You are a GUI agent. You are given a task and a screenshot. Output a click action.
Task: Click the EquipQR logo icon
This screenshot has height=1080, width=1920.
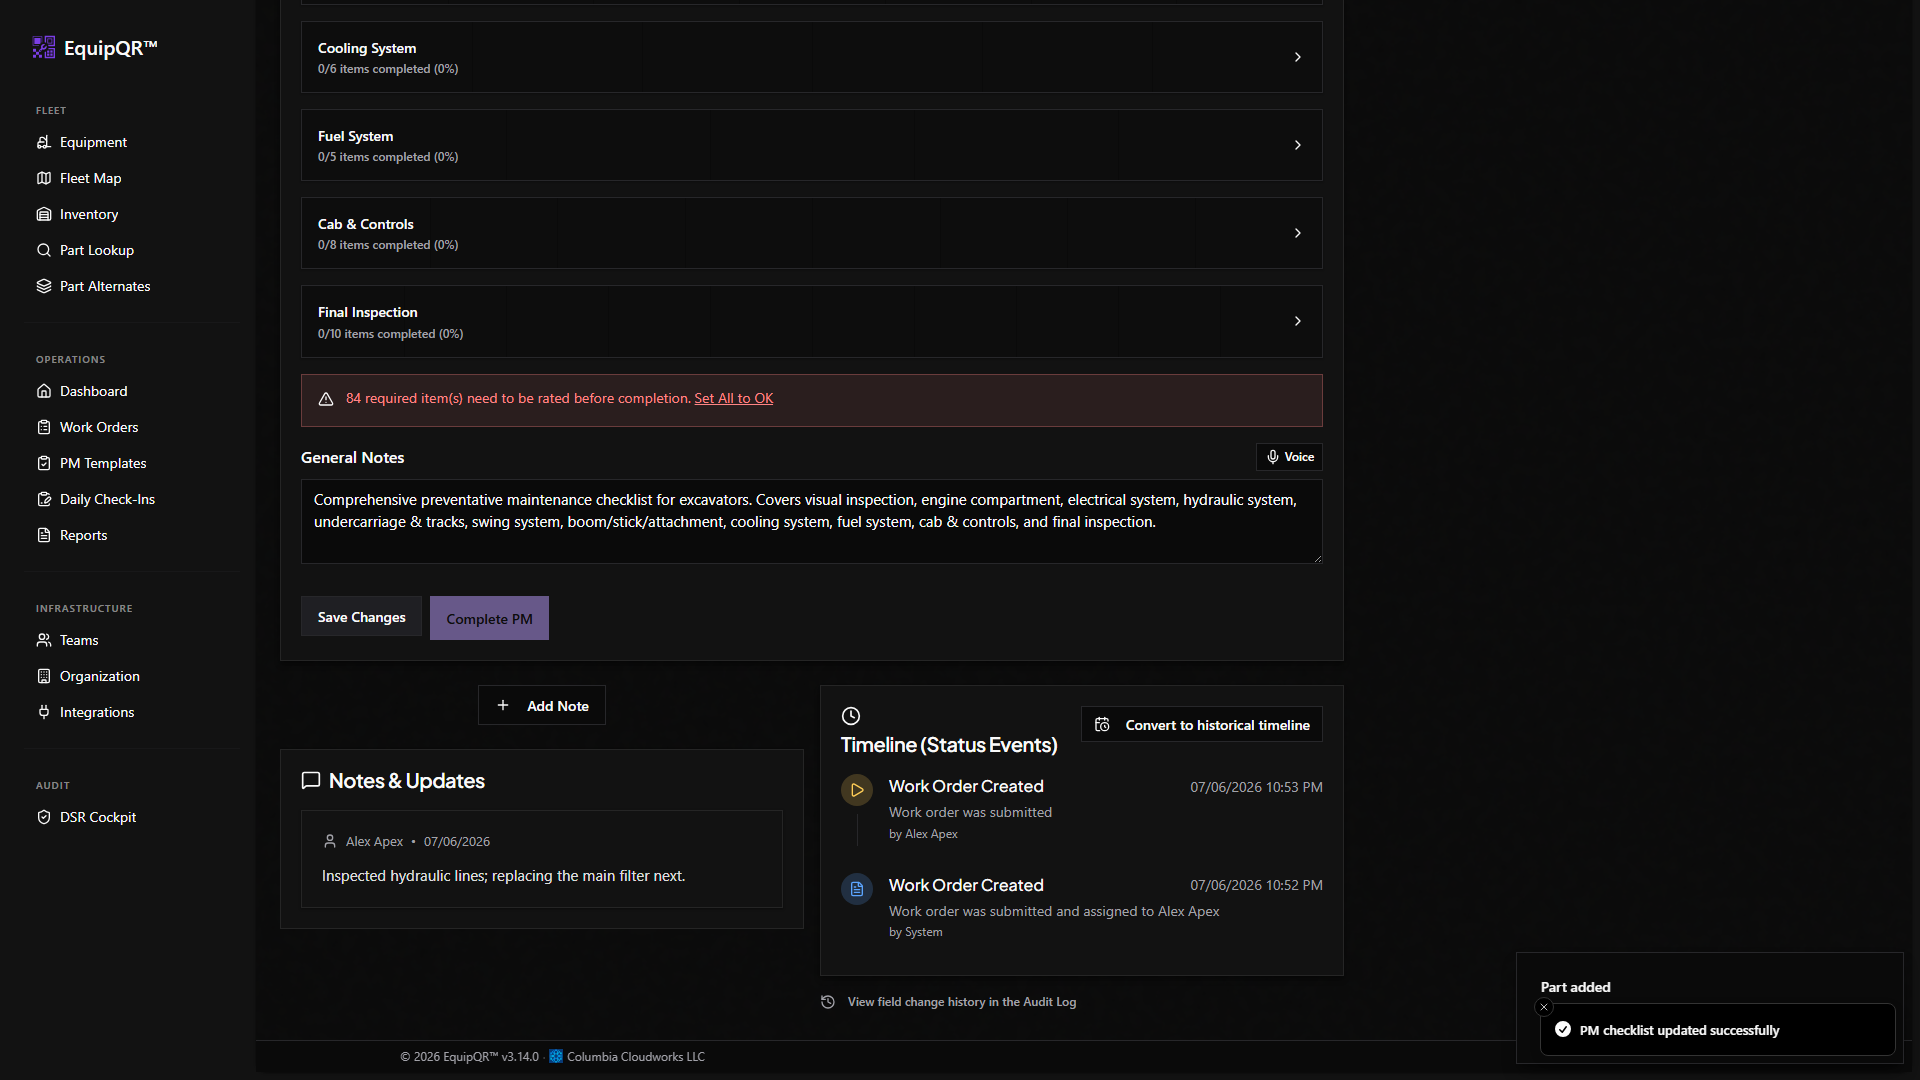[44, 47]
